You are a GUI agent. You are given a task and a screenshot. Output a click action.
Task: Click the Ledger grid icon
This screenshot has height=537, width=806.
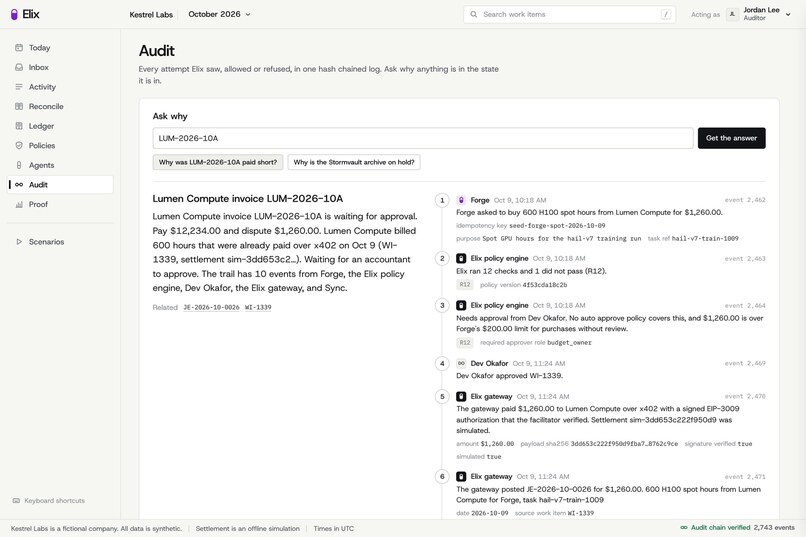pyautogui.click(x=19, y=126)
